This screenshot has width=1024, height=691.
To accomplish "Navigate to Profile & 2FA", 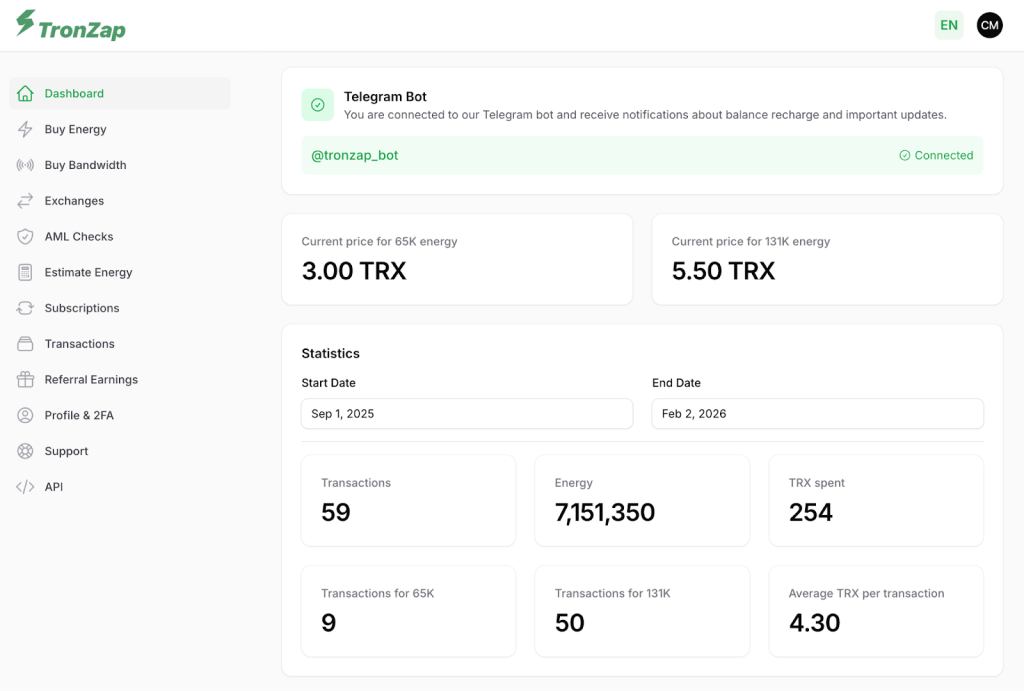I will point(79,415).
